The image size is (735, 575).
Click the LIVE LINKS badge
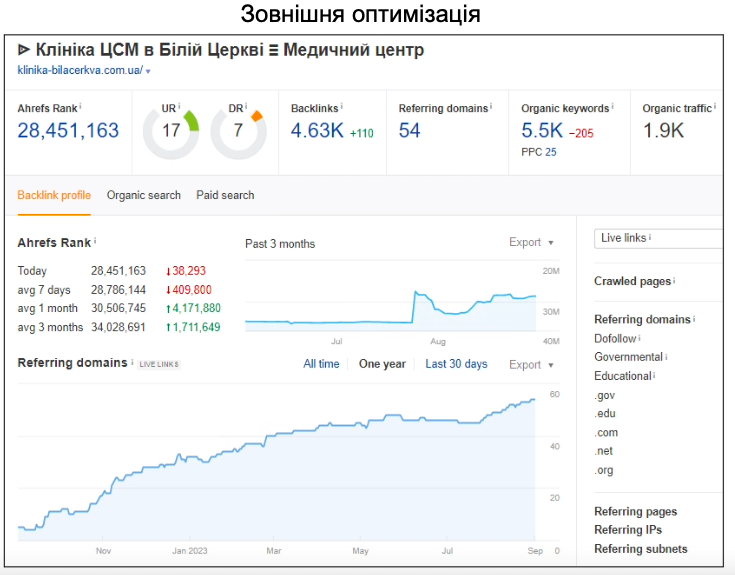point(159,365)
